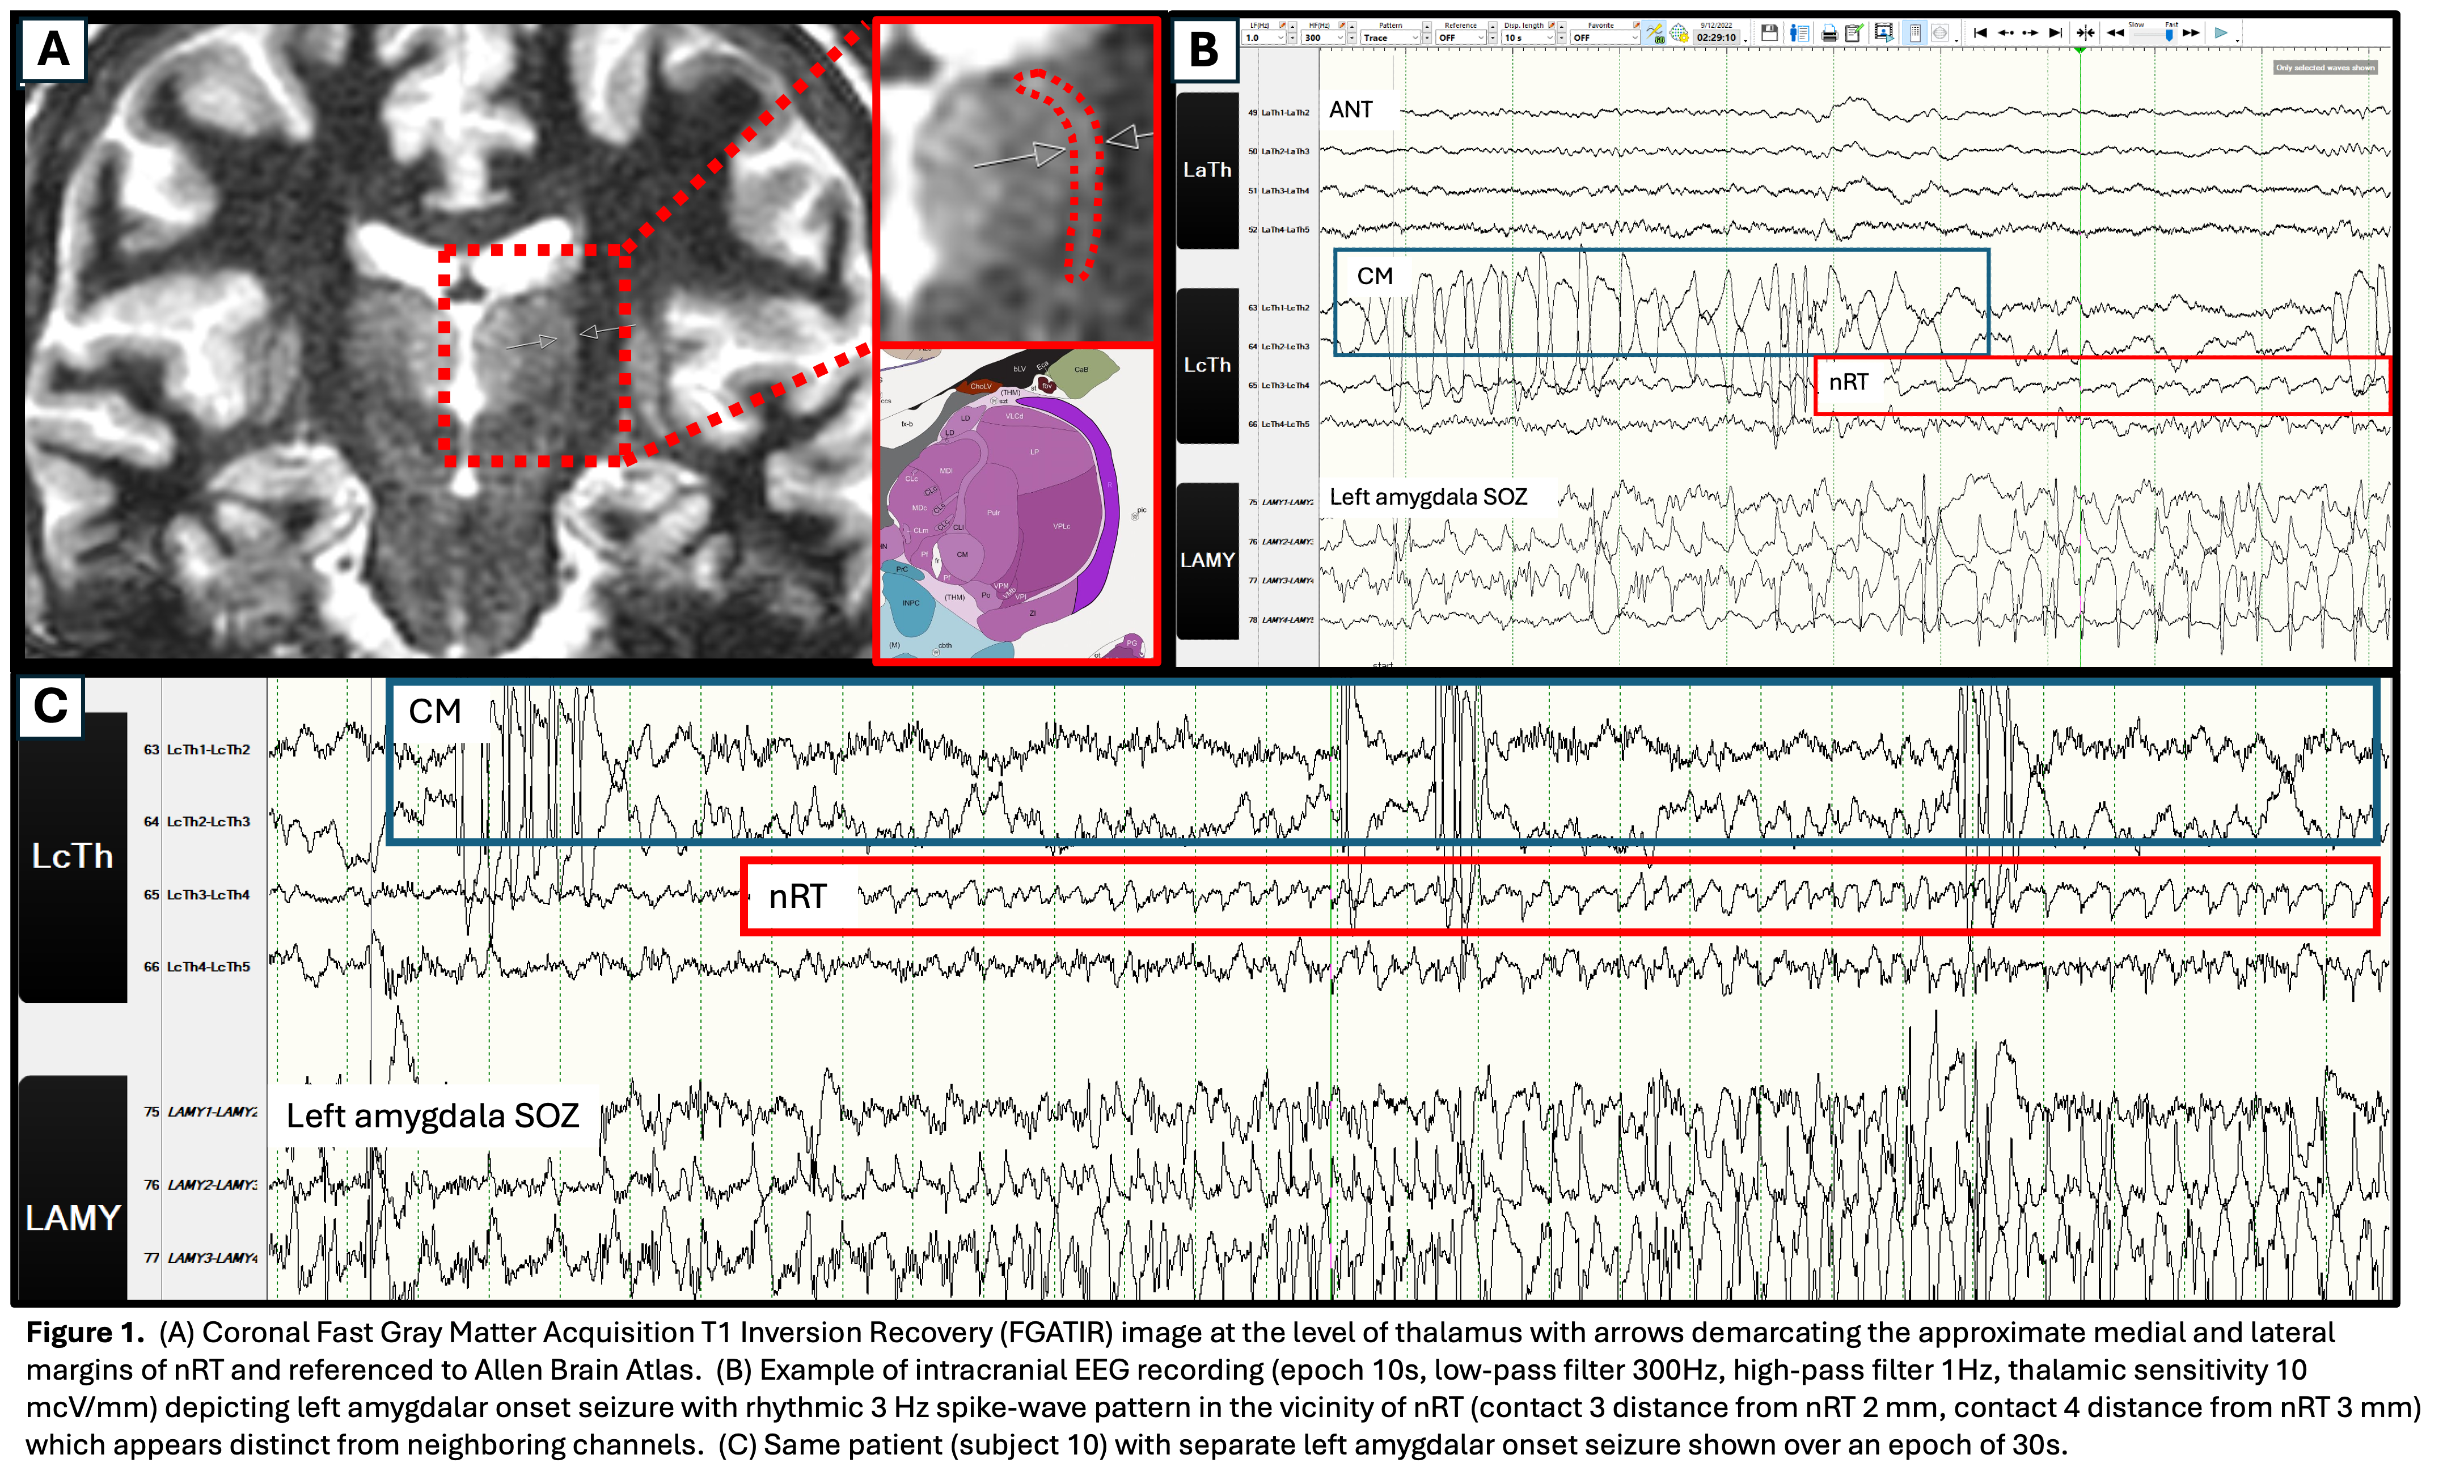Image resolution: width=2464 pixels, height=1484 pixels.
Task: Click the fast-forward double arrow button
Action: (x=2191, y=33)
